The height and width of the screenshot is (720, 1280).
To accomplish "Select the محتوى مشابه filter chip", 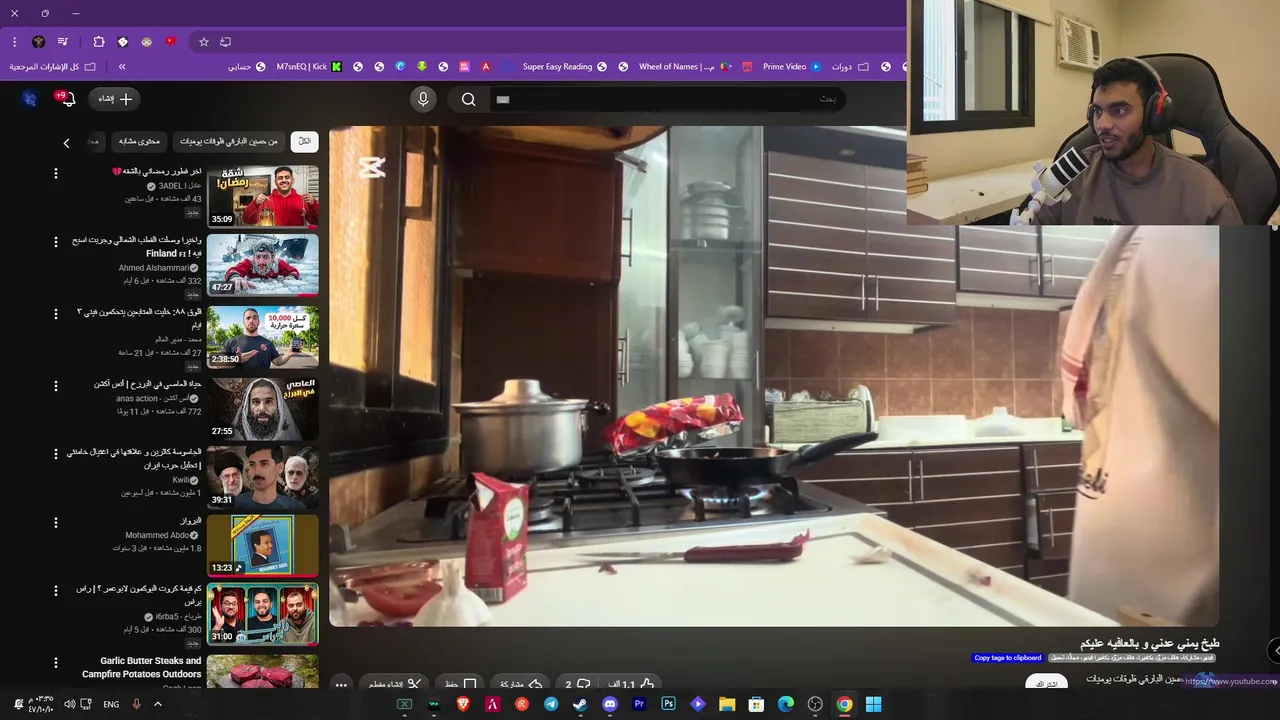I will [x=139, y=142].
